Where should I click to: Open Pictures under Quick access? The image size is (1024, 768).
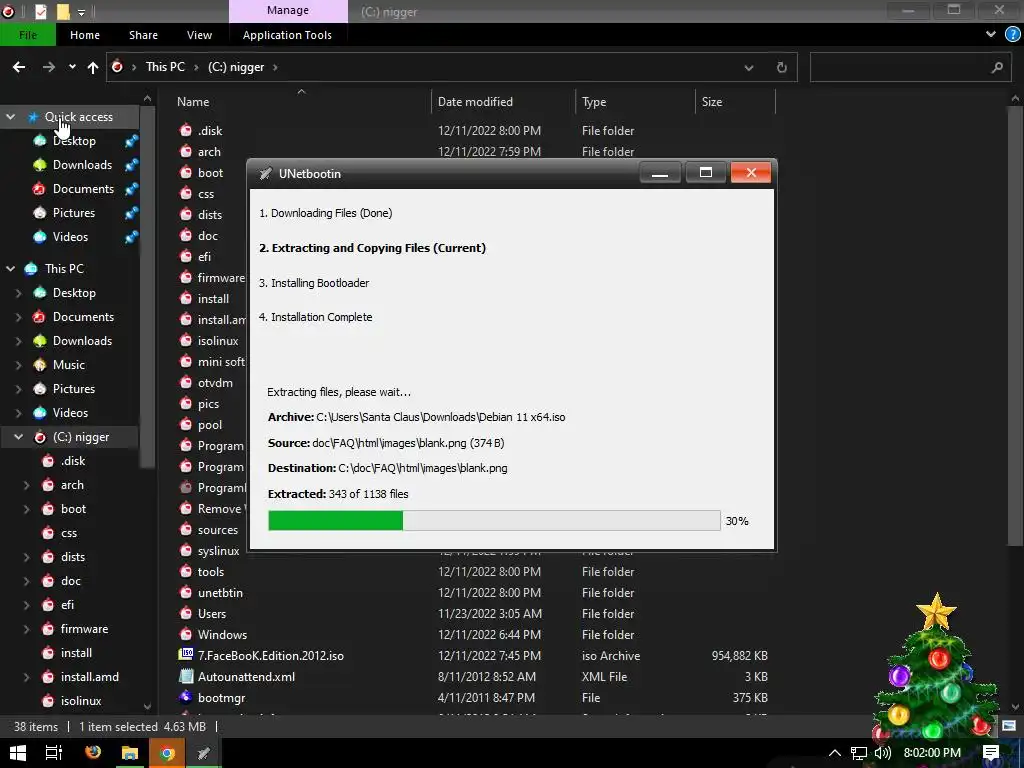[74, 213]
